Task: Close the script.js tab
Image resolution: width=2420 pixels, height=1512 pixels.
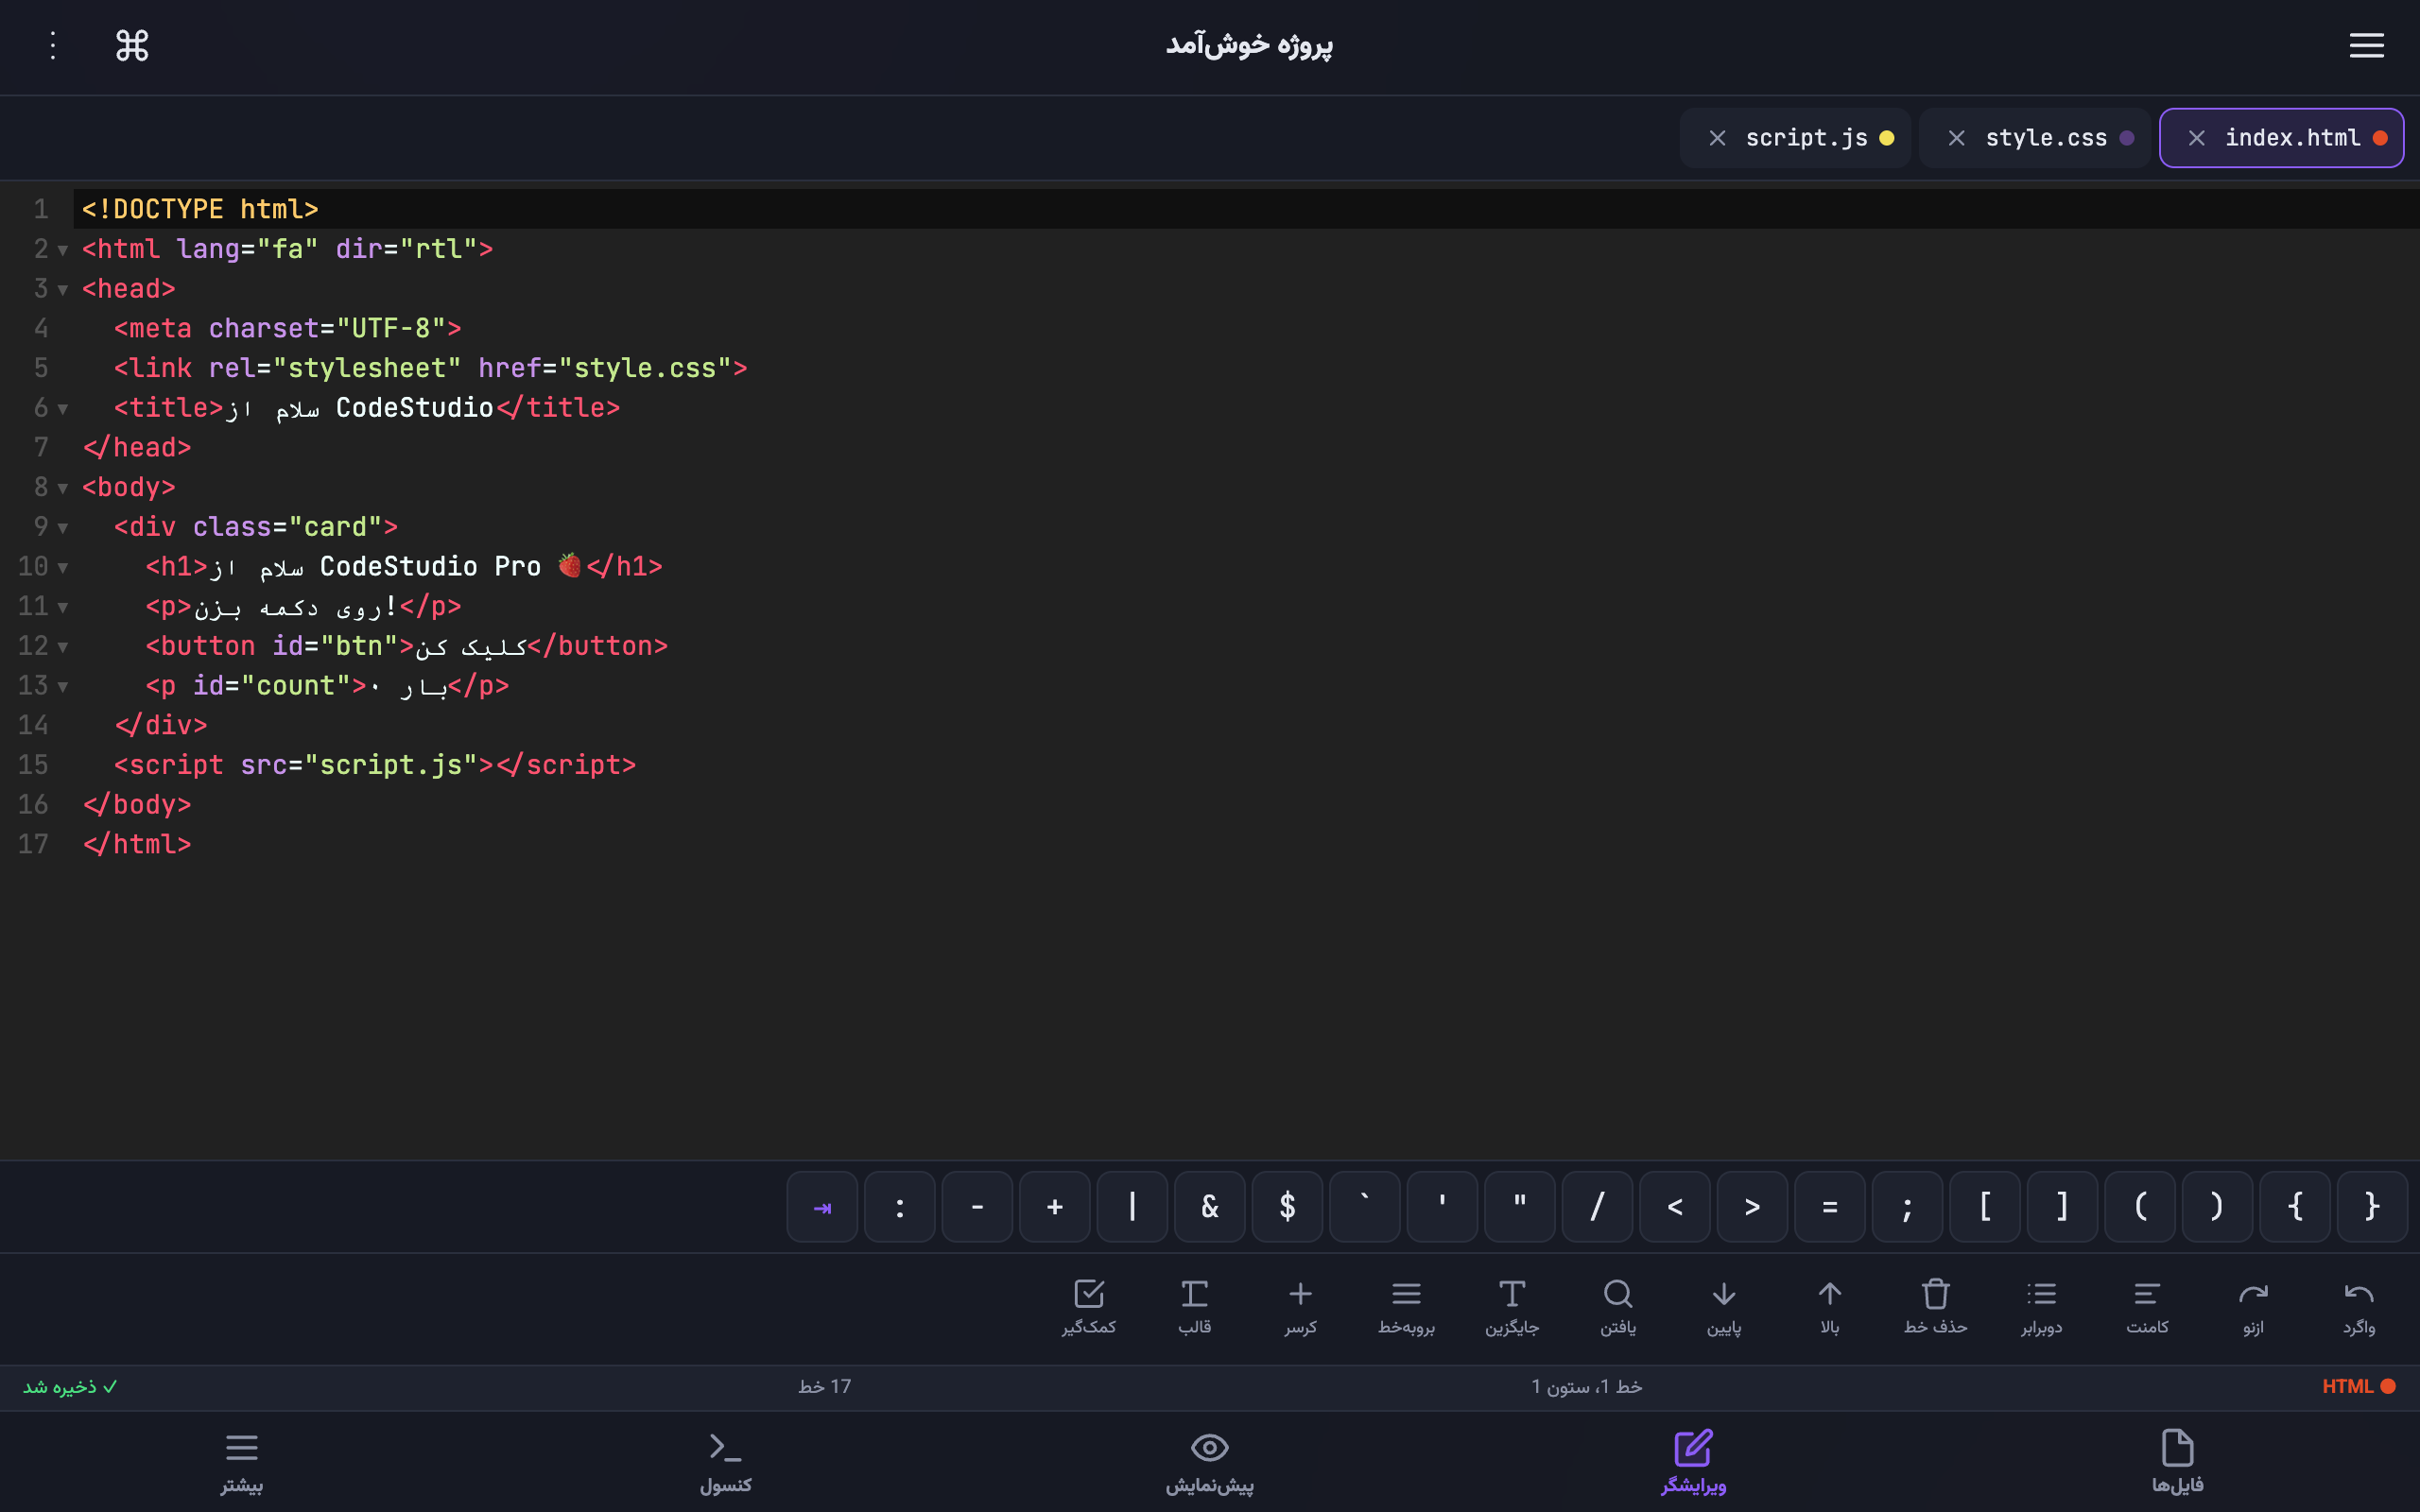Action: pos(1717,138)
